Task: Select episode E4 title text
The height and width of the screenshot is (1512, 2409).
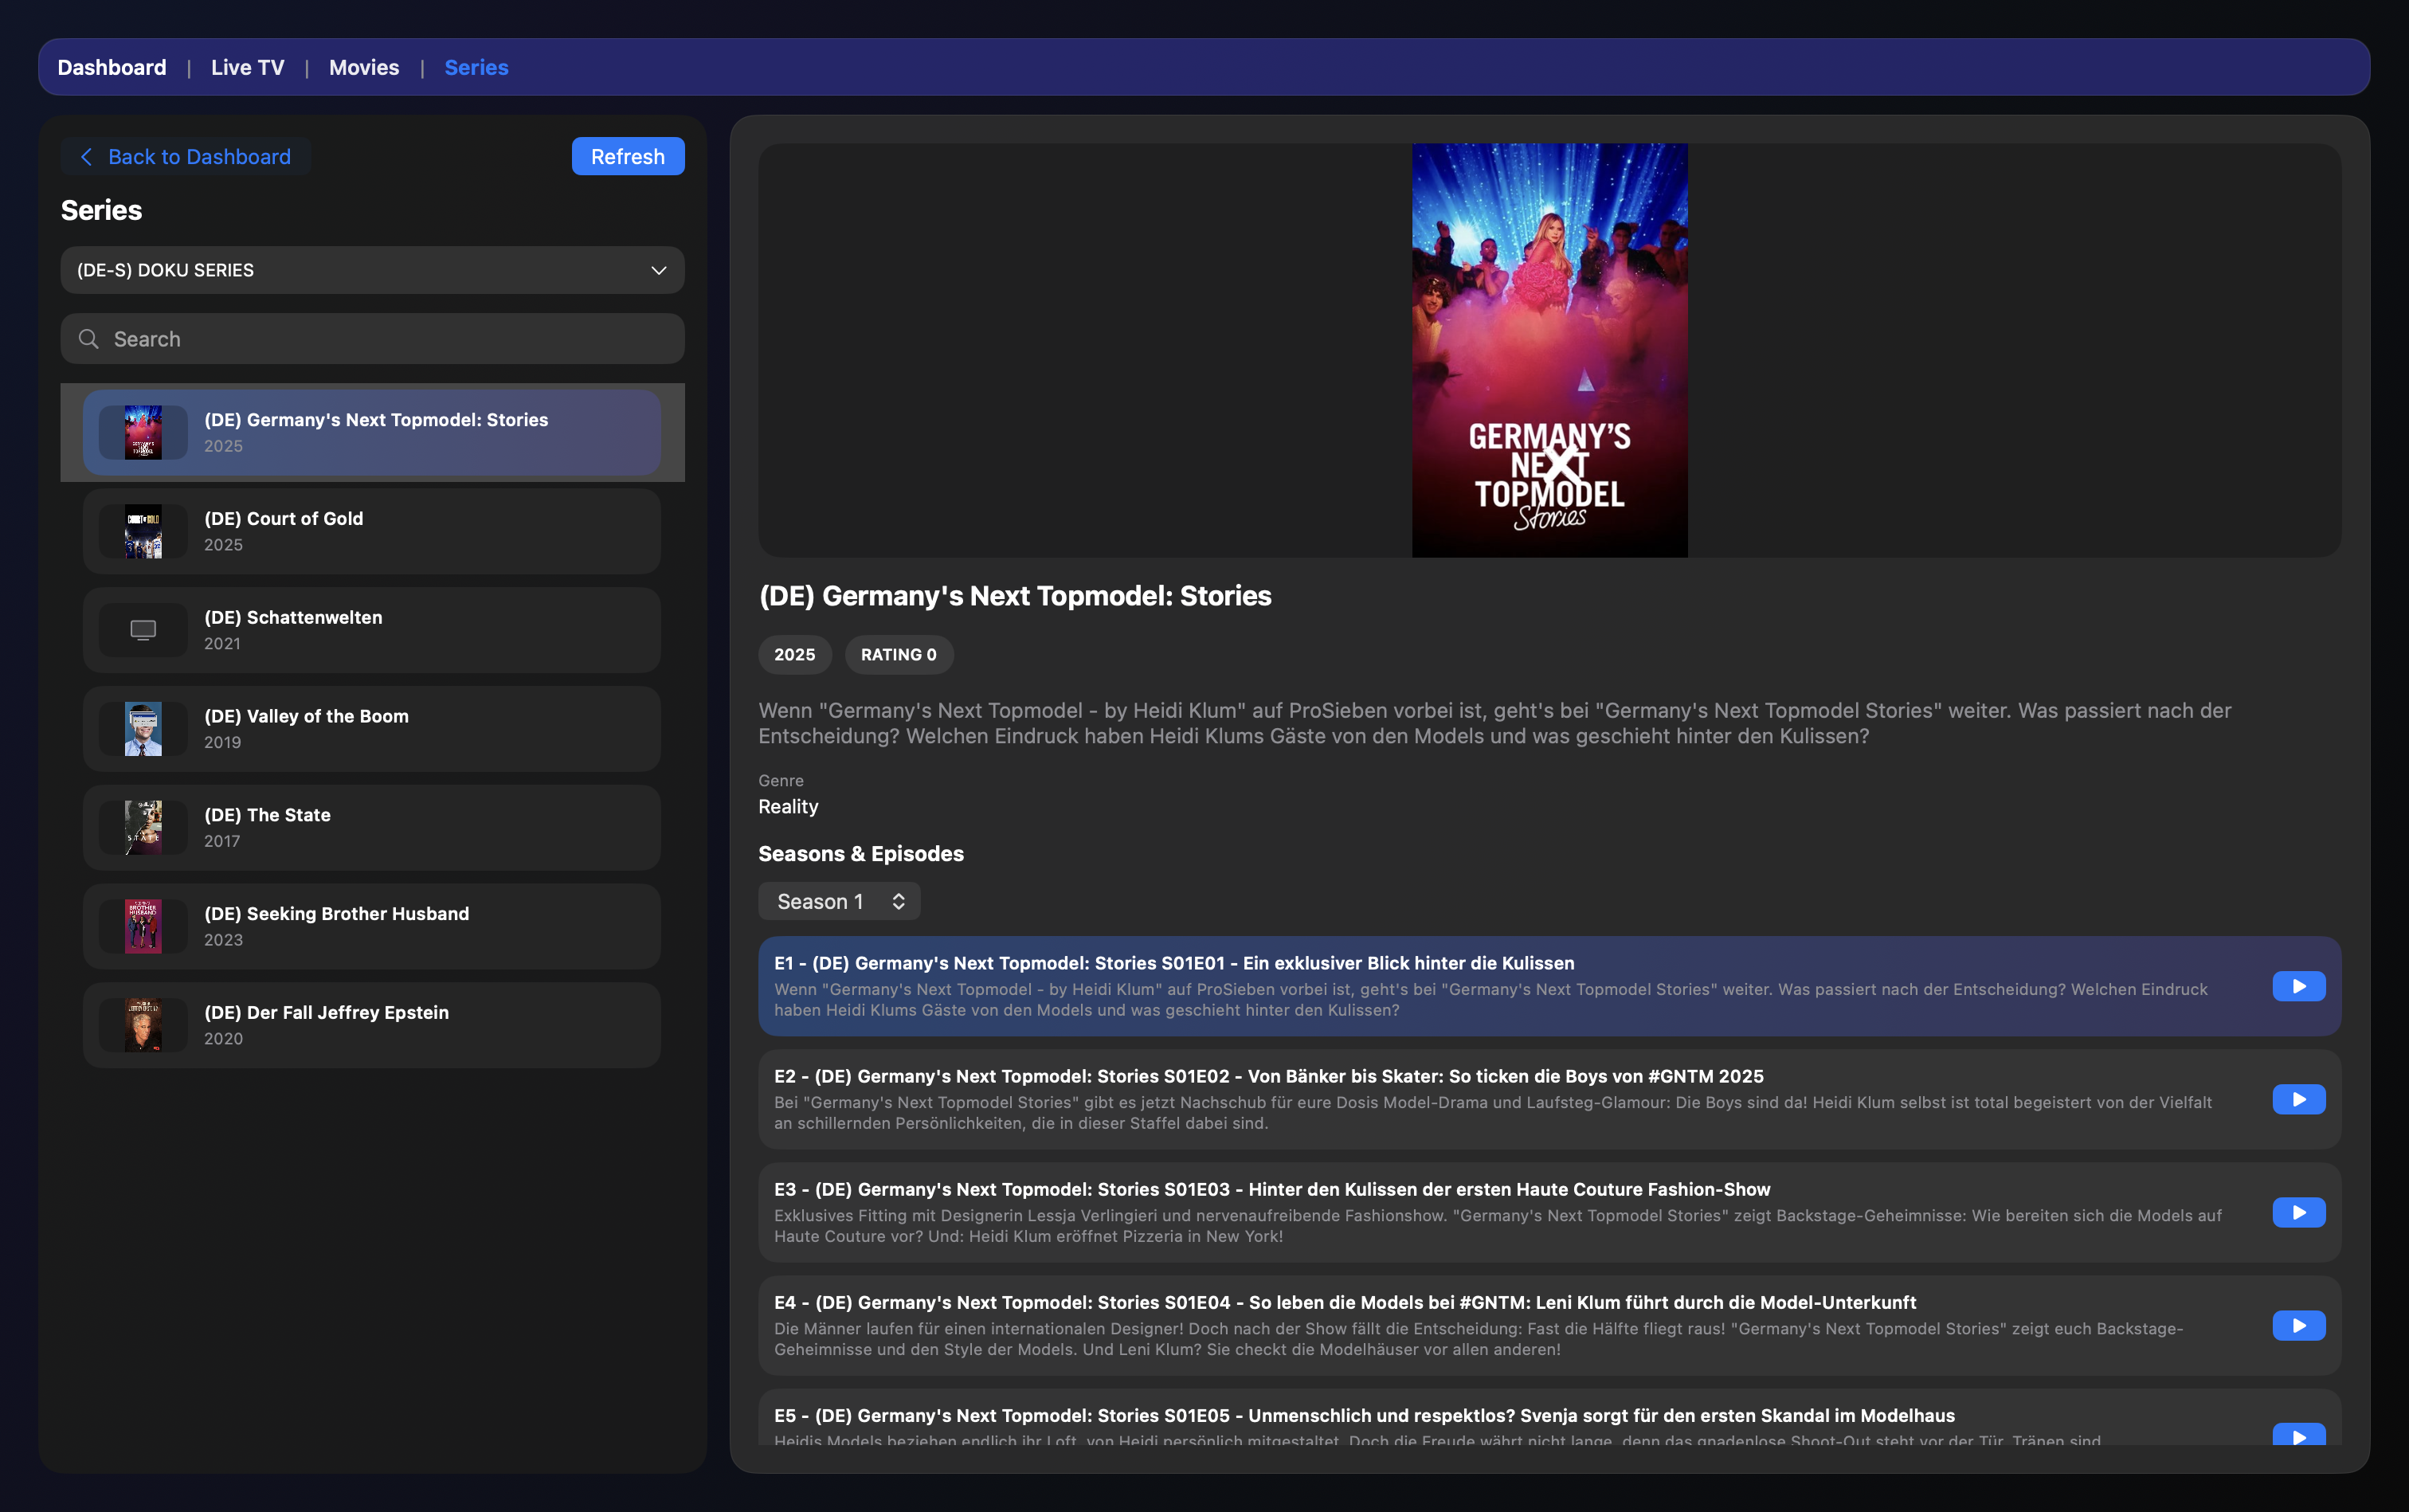Action: (1345, 1302)
